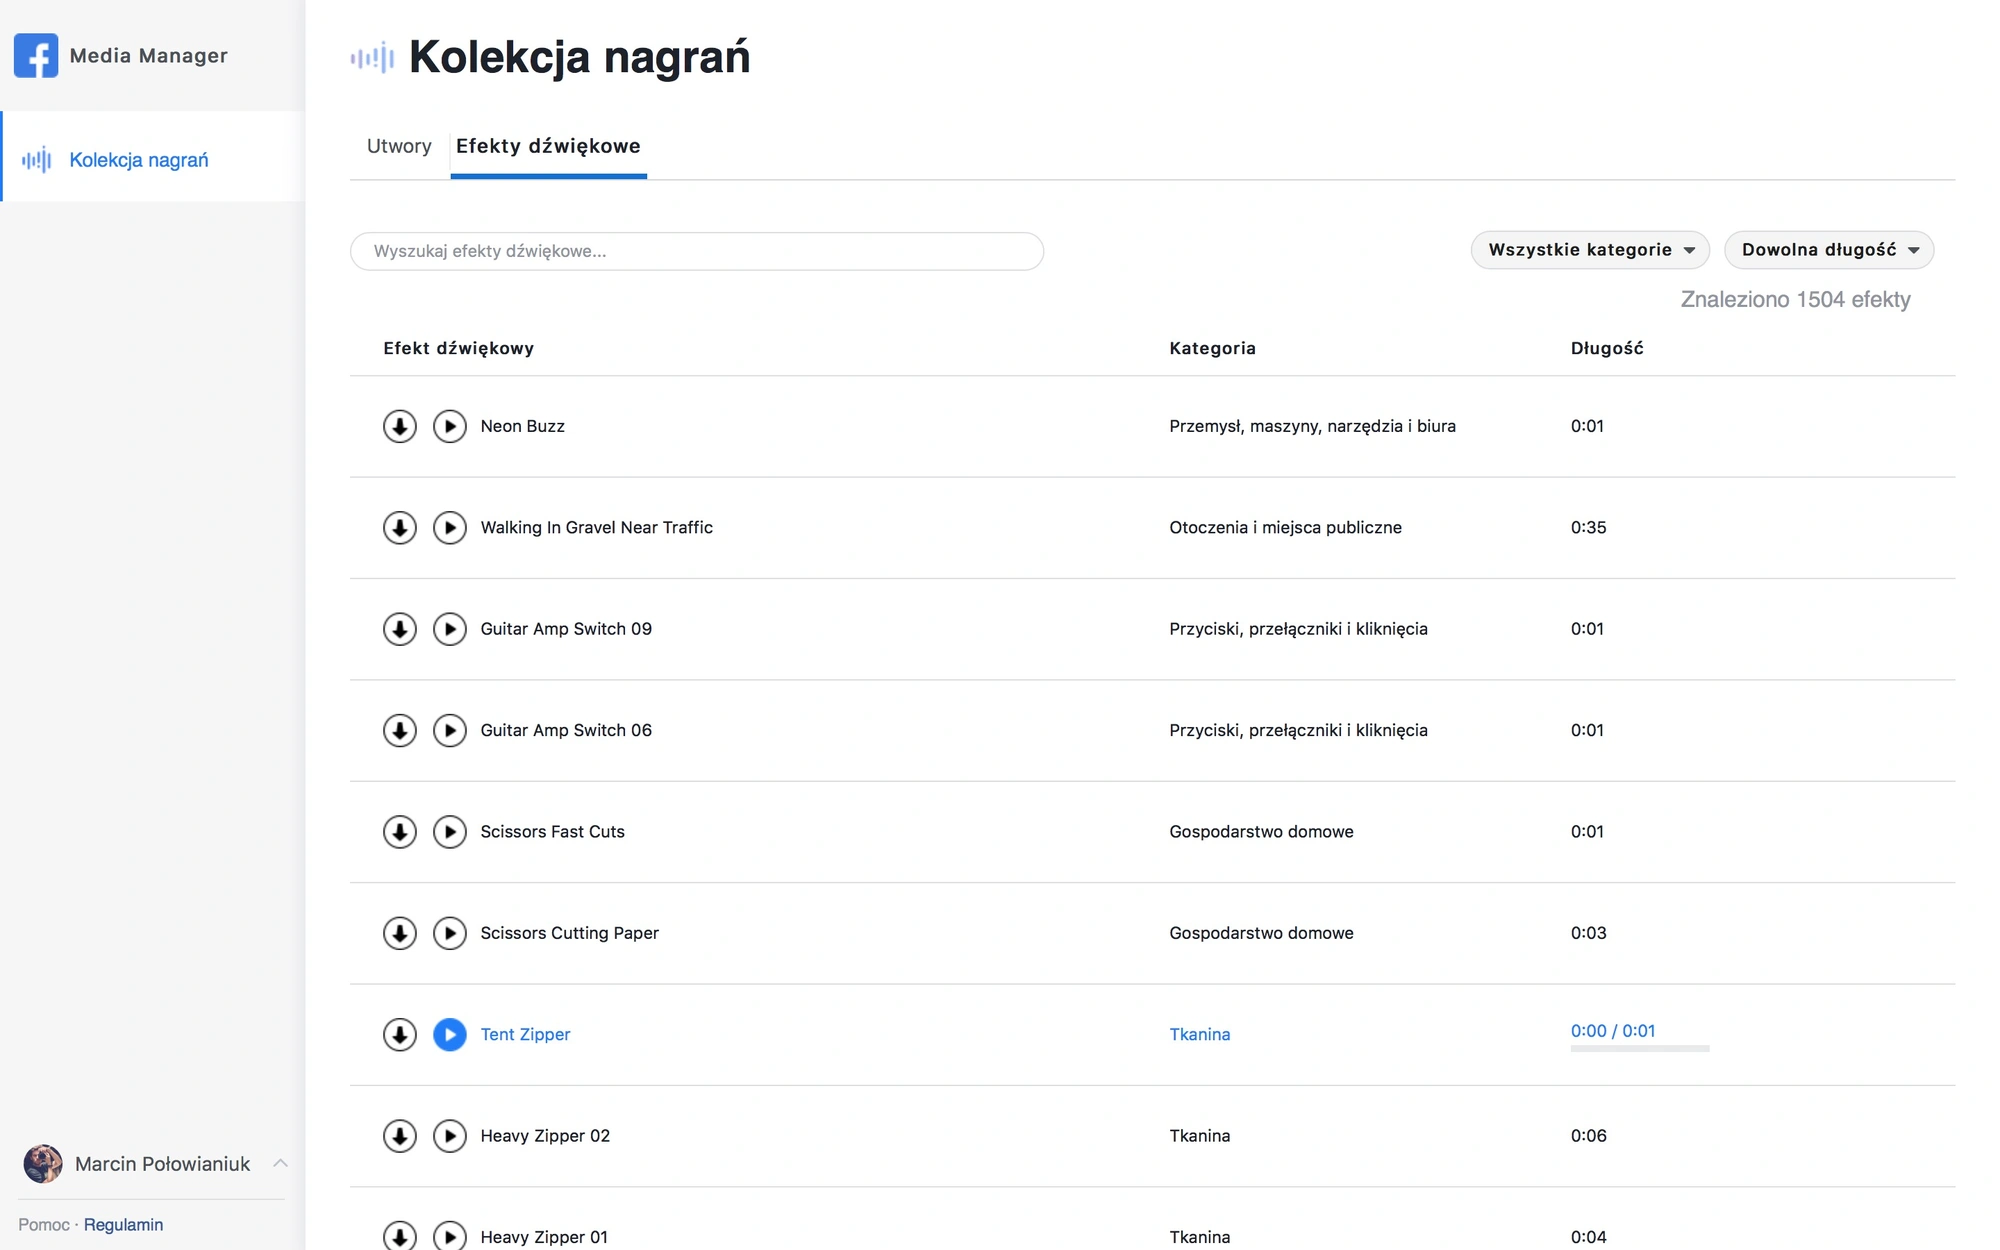Click Przemysł, maszyny, narzędzia i biura category
Image resolution: width=2000 pixels, height=1250 pixels.
tap(1312, 426)
